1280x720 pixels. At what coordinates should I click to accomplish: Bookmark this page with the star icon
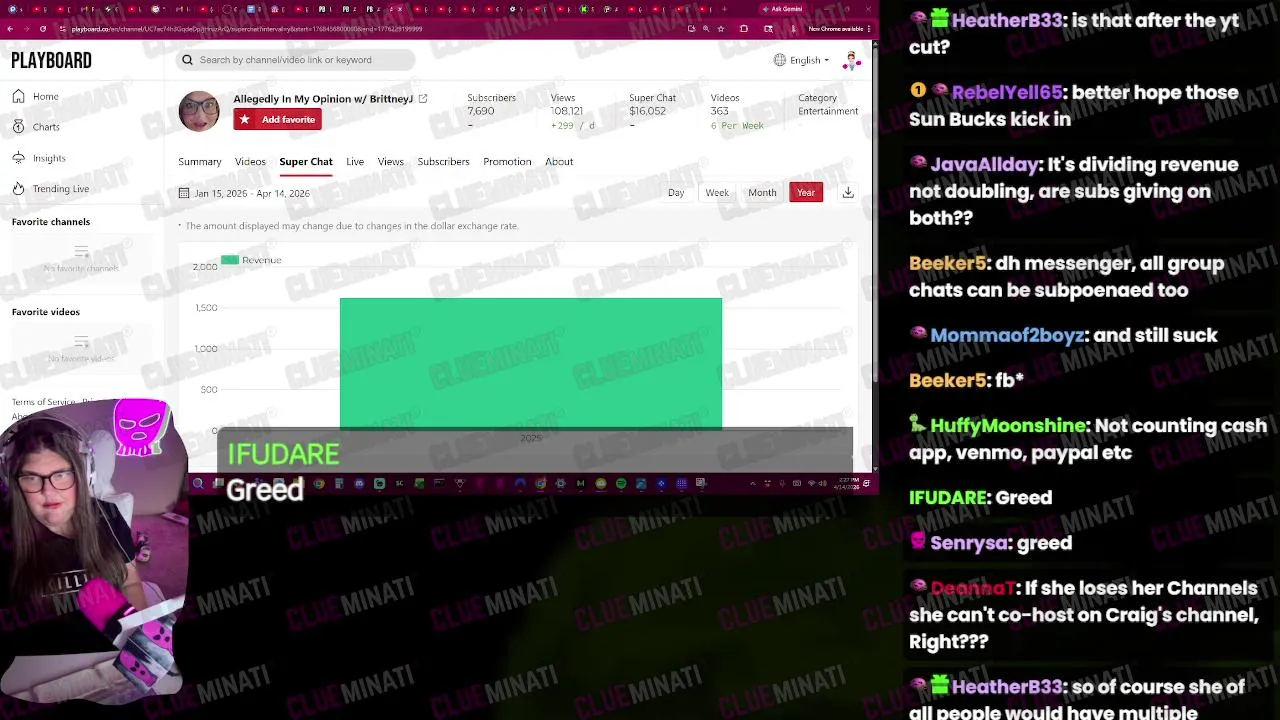point(721,29)
